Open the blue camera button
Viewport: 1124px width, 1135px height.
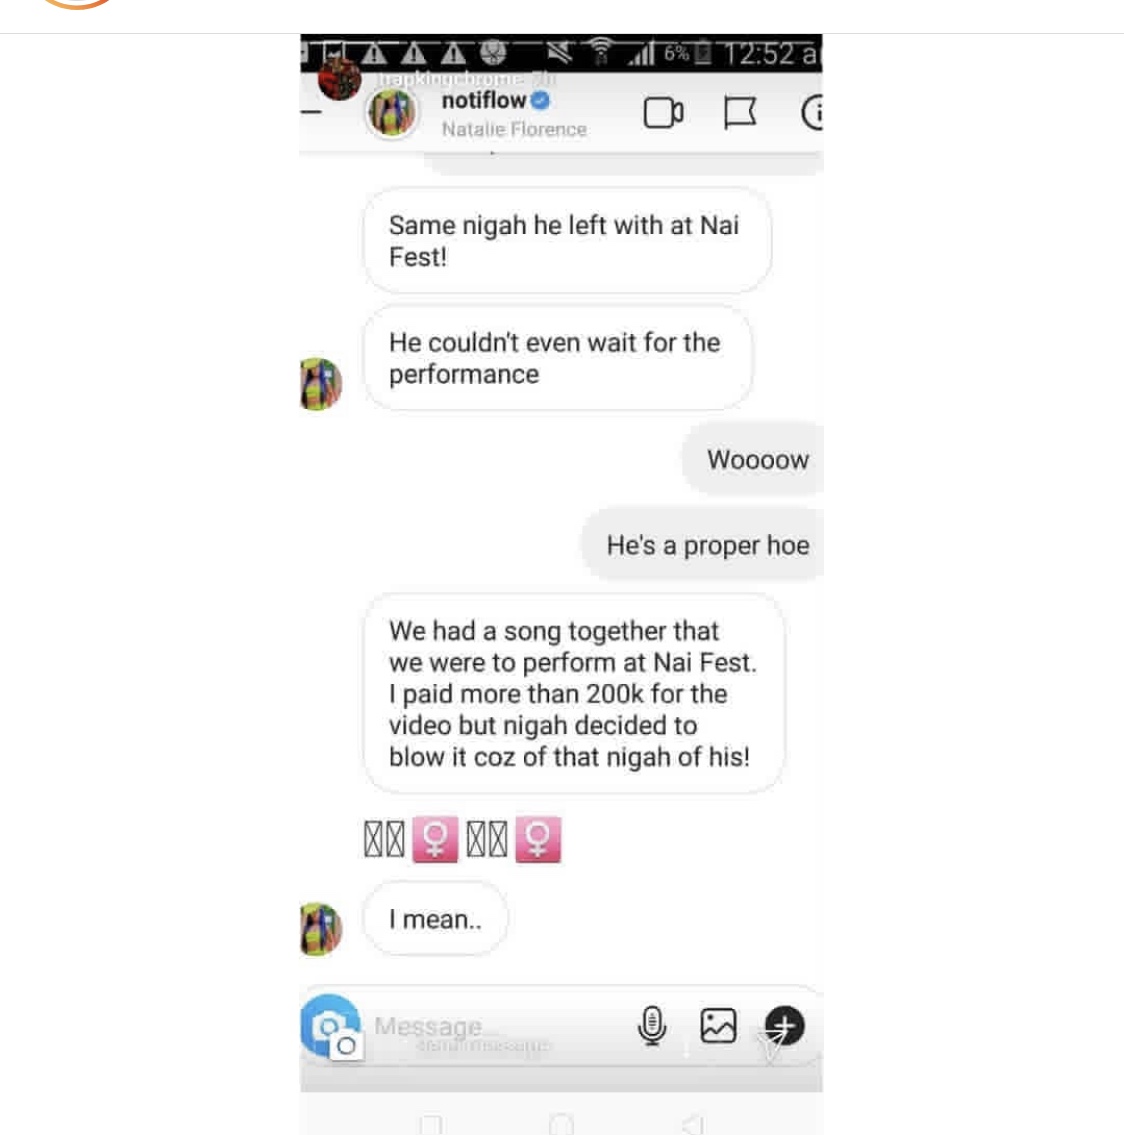point(330,1025)
